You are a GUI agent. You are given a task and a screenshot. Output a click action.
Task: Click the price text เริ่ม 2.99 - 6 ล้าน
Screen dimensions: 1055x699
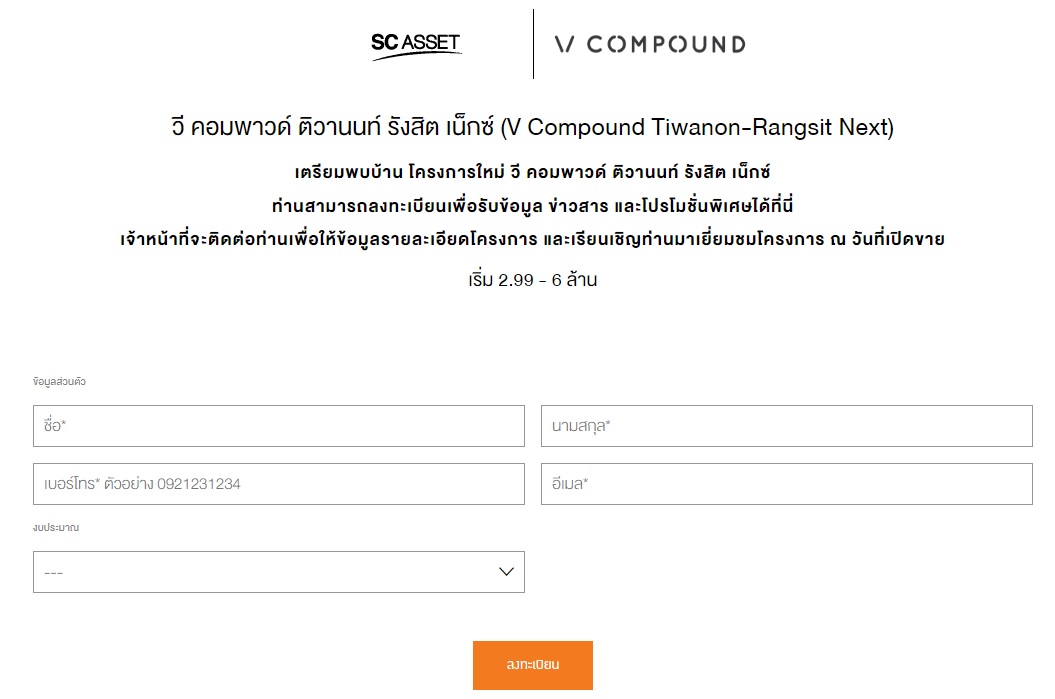click(x=532, y=279)
